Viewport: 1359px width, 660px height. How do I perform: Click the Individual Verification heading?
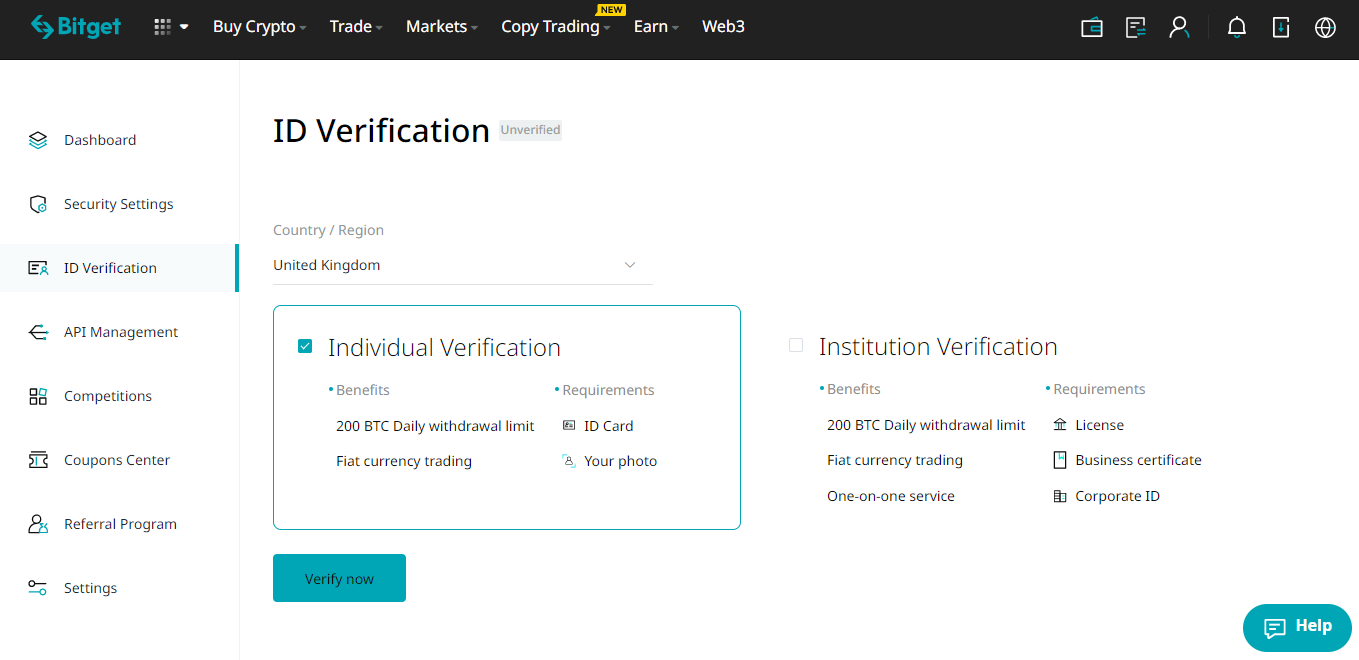point(444,347)
